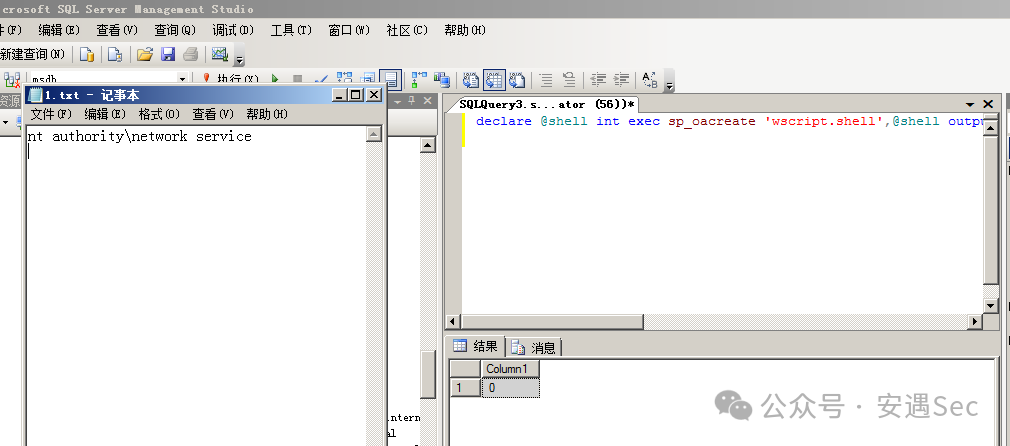Select the SQLQuery3 editor tab
The image size is (1010, 446).
coord(547,104)
